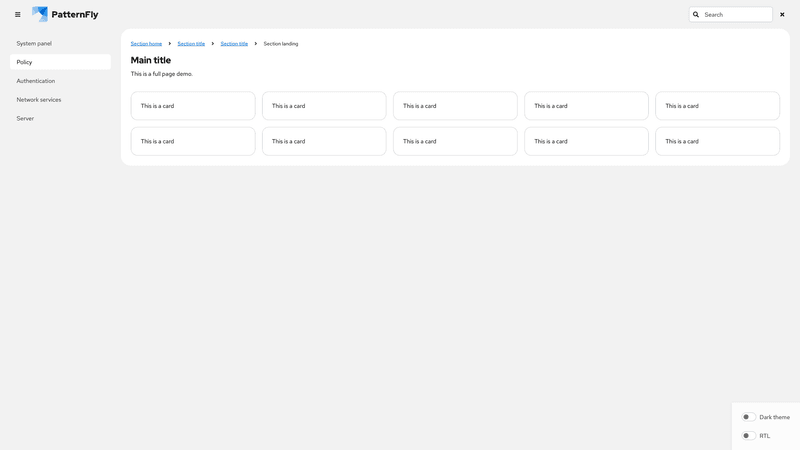The image size is (800, 450).
Task: Click Section landing breadcrumb text
Action: pos(281,44)
